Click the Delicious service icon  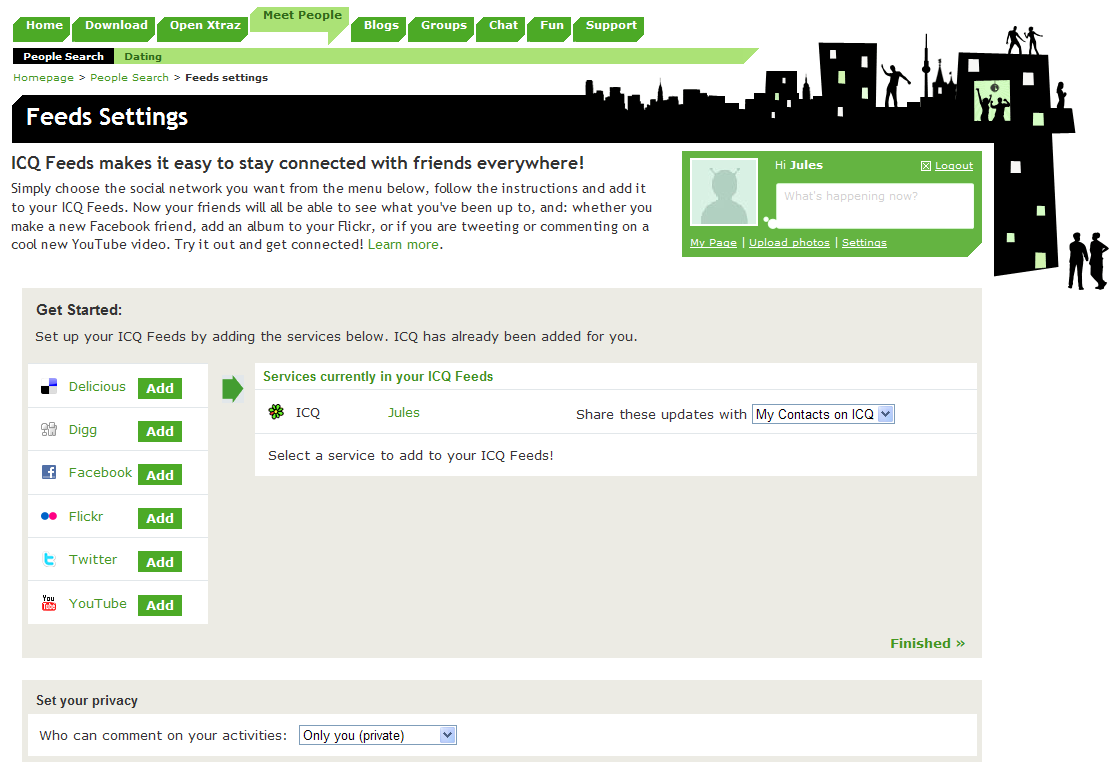pyautogui.click(x=49, y=387)
